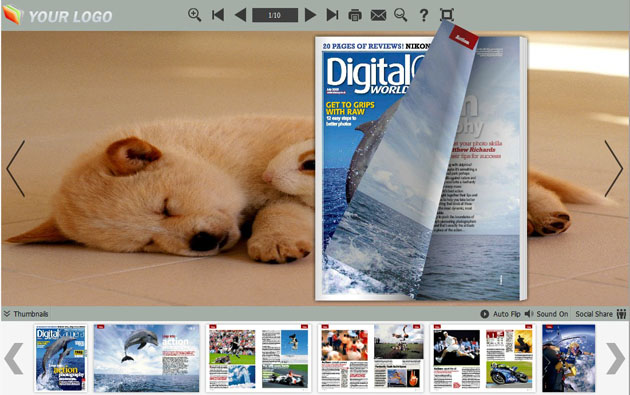Jump to the last page
630x395 pixels.
pos(332,15)
